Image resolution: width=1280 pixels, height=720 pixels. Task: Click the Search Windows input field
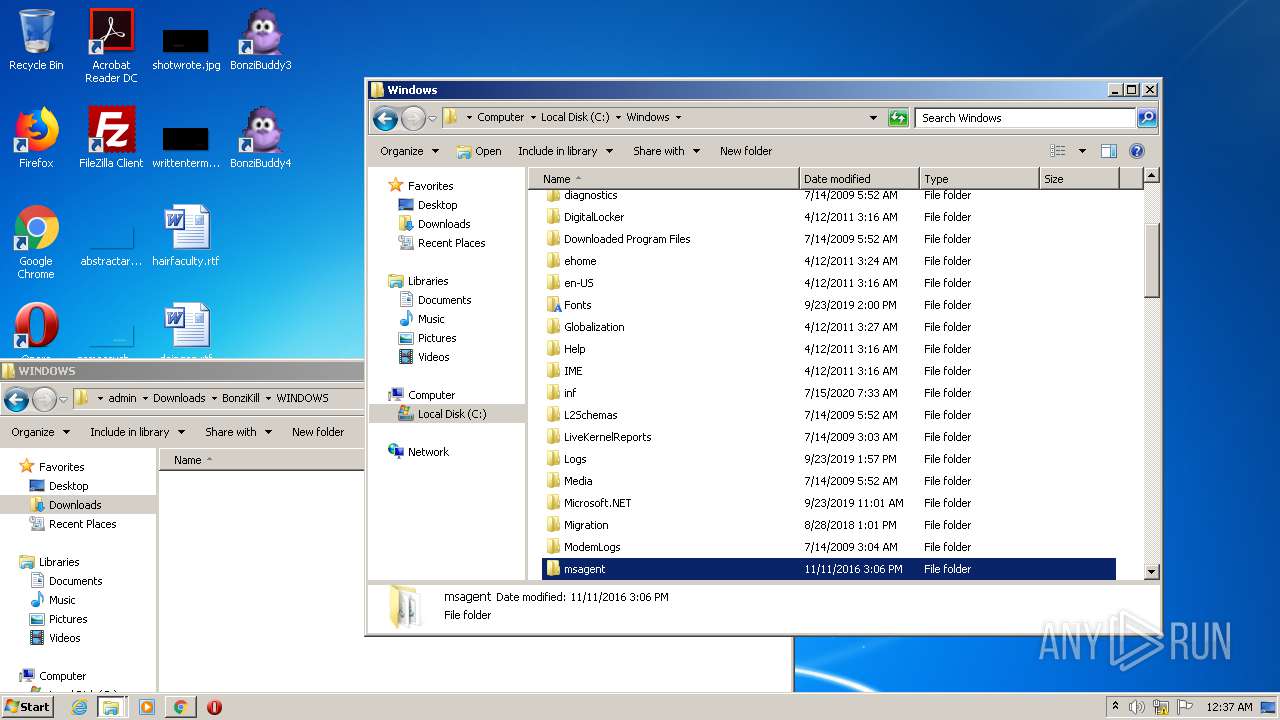pyautogui.click(x=1025, y=118)
